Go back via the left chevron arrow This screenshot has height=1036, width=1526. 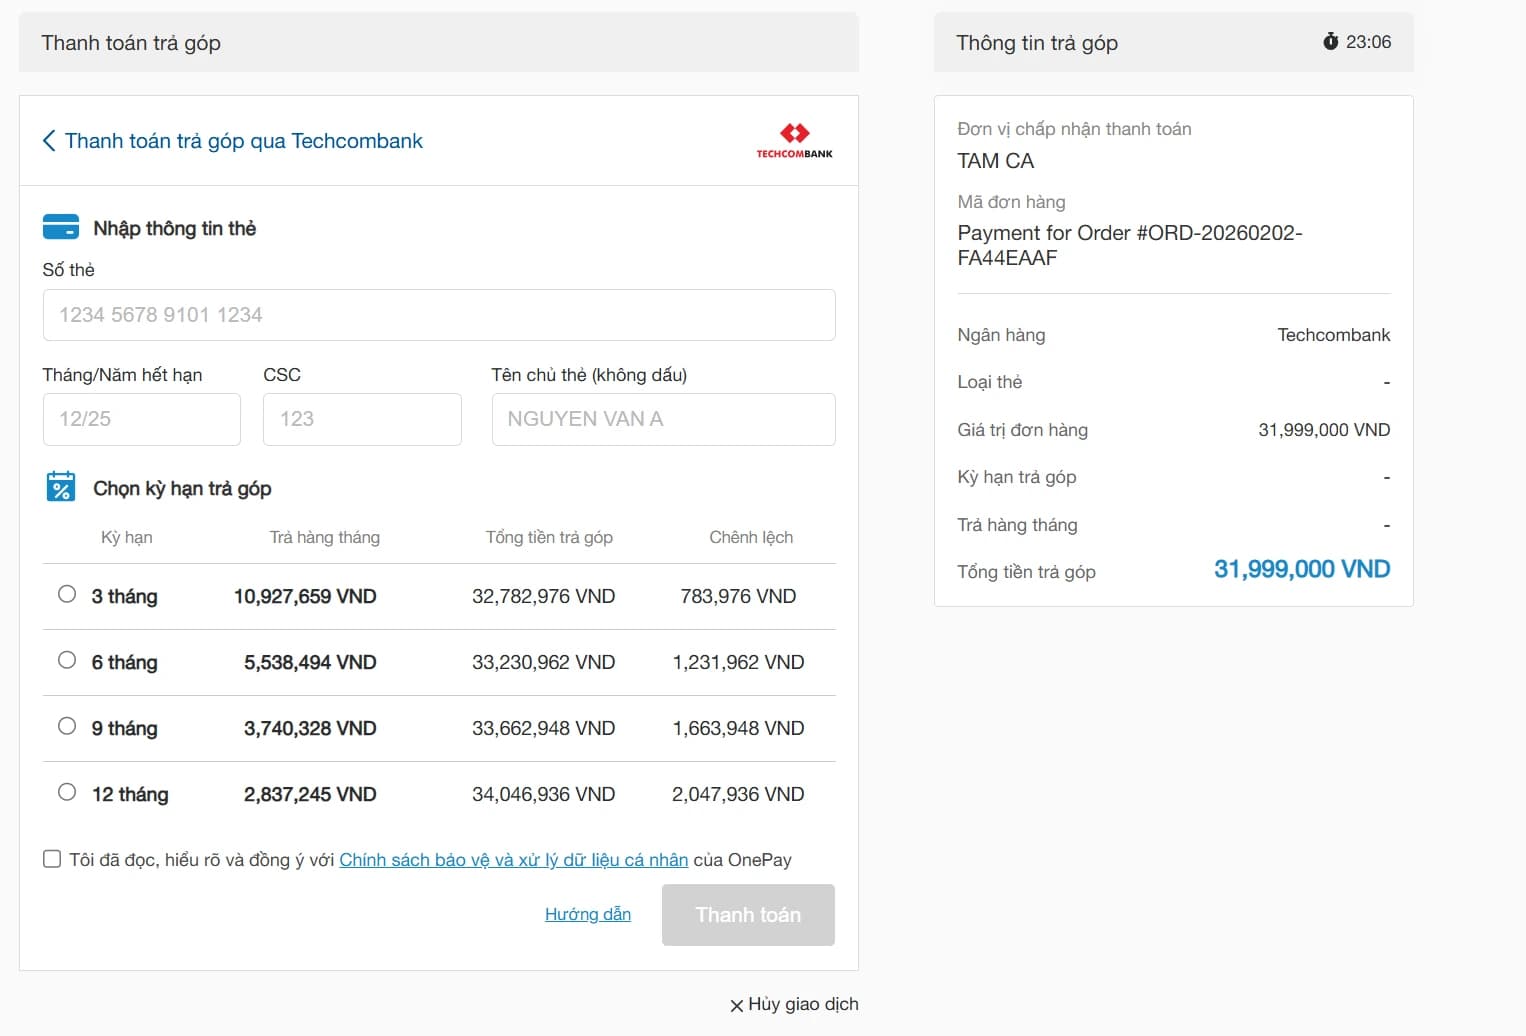tap(49, 141)
